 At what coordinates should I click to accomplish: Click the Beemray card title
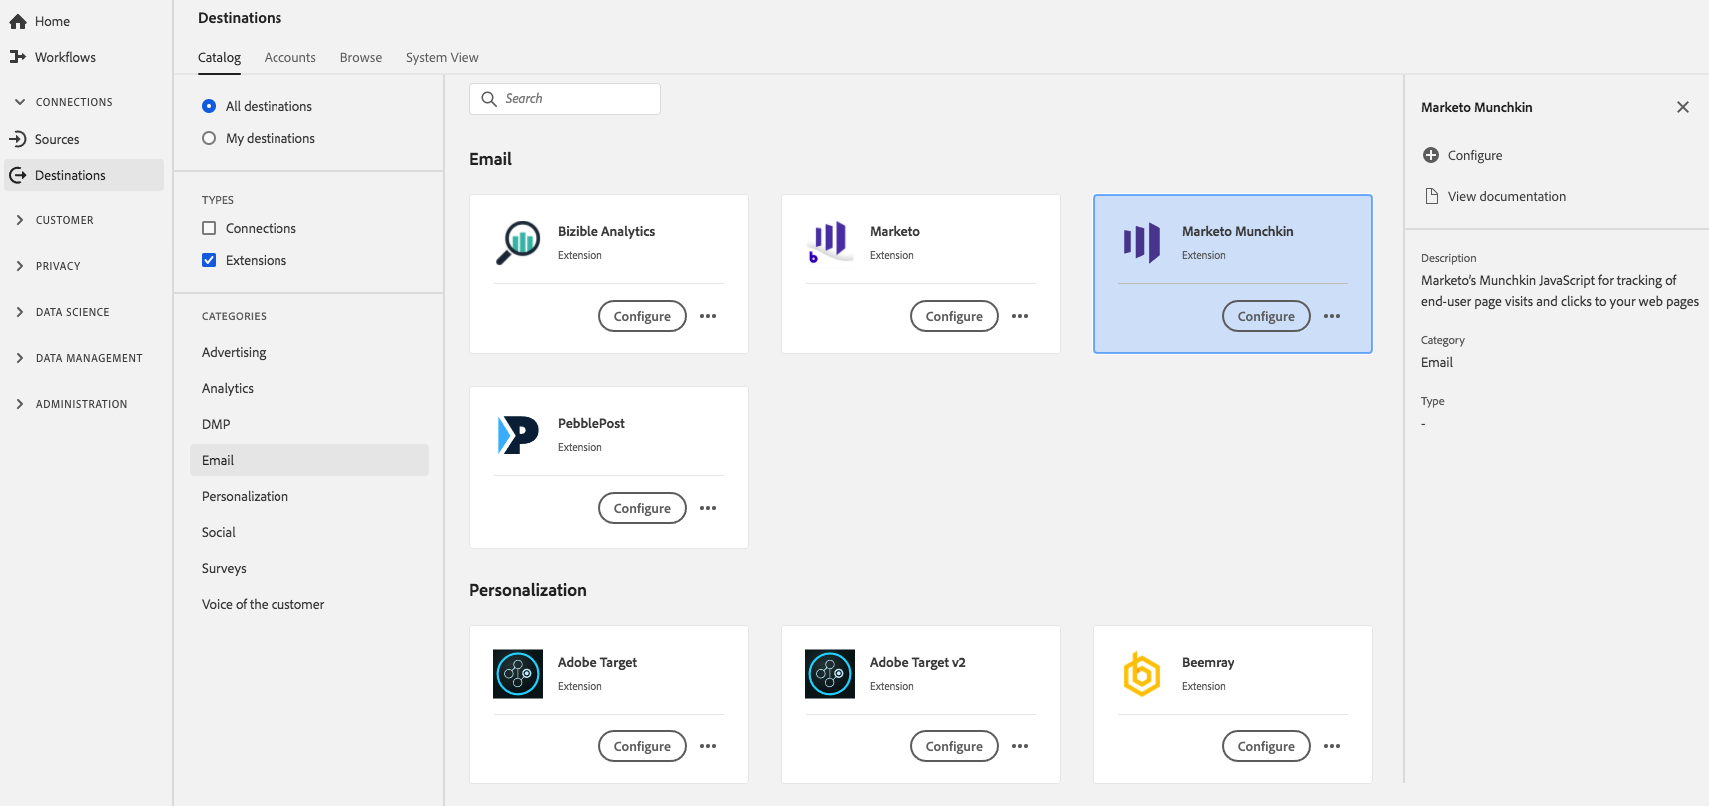(x=1208, y=662)
